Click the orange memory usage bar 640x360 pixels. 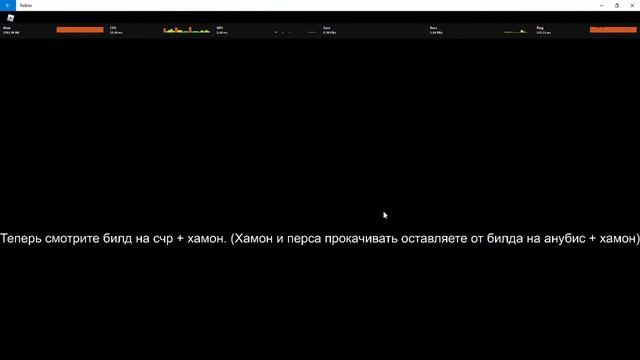click(x=80, y=30)
